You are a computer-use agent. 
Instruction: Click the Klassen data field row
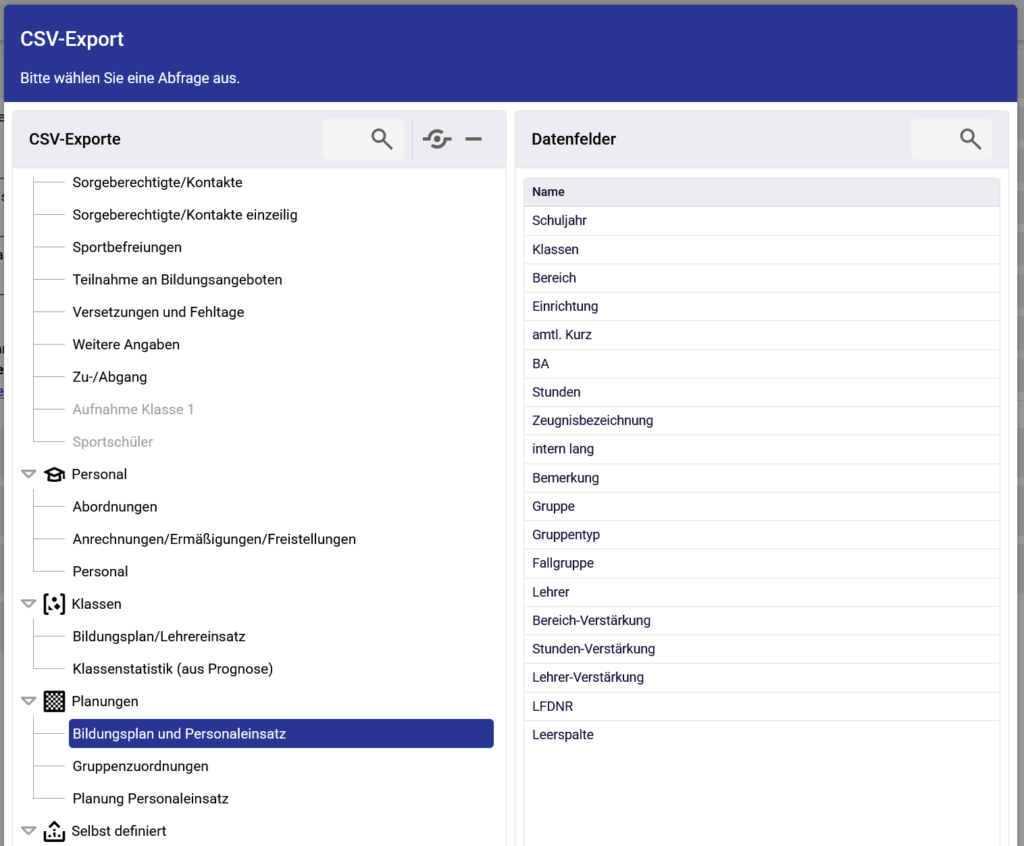click(761, 250)
